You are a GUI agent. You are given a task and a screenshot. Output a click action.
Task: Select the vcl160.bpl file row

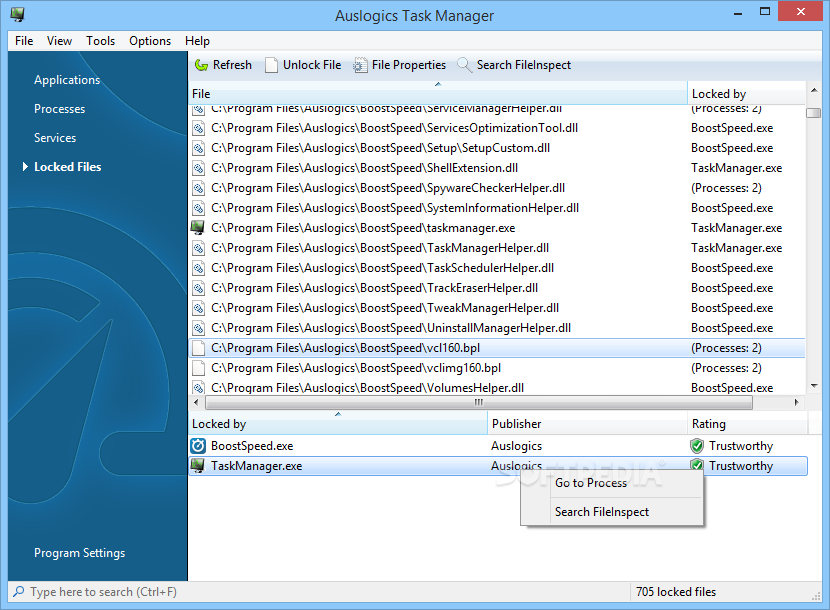(x=497, y=348)
